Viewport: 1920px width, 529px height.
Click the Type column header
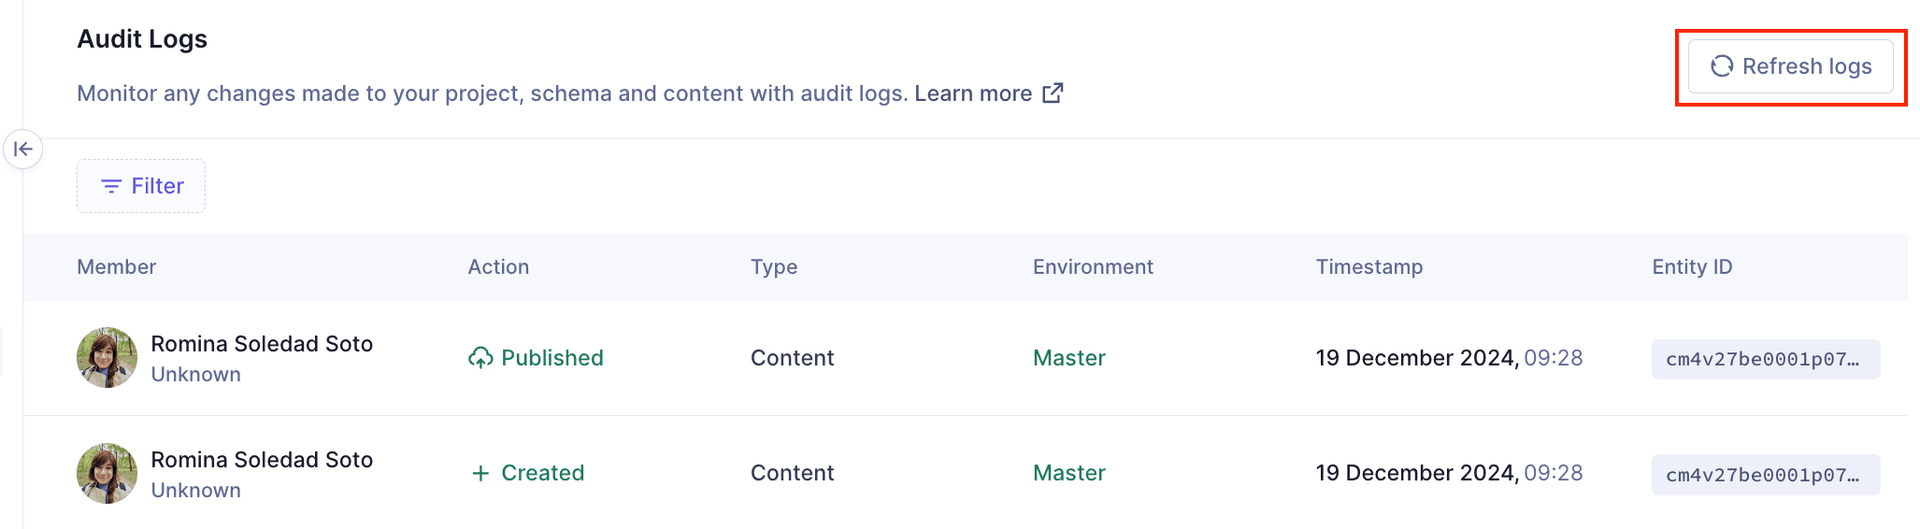(x=774, y=267)
